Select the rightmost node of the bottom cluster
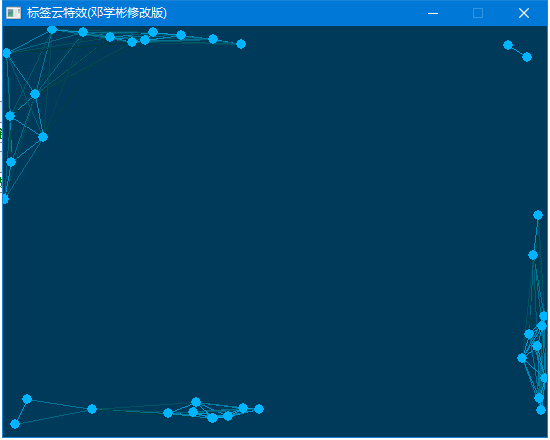This screenshot has width=550, height=440. 259,409
